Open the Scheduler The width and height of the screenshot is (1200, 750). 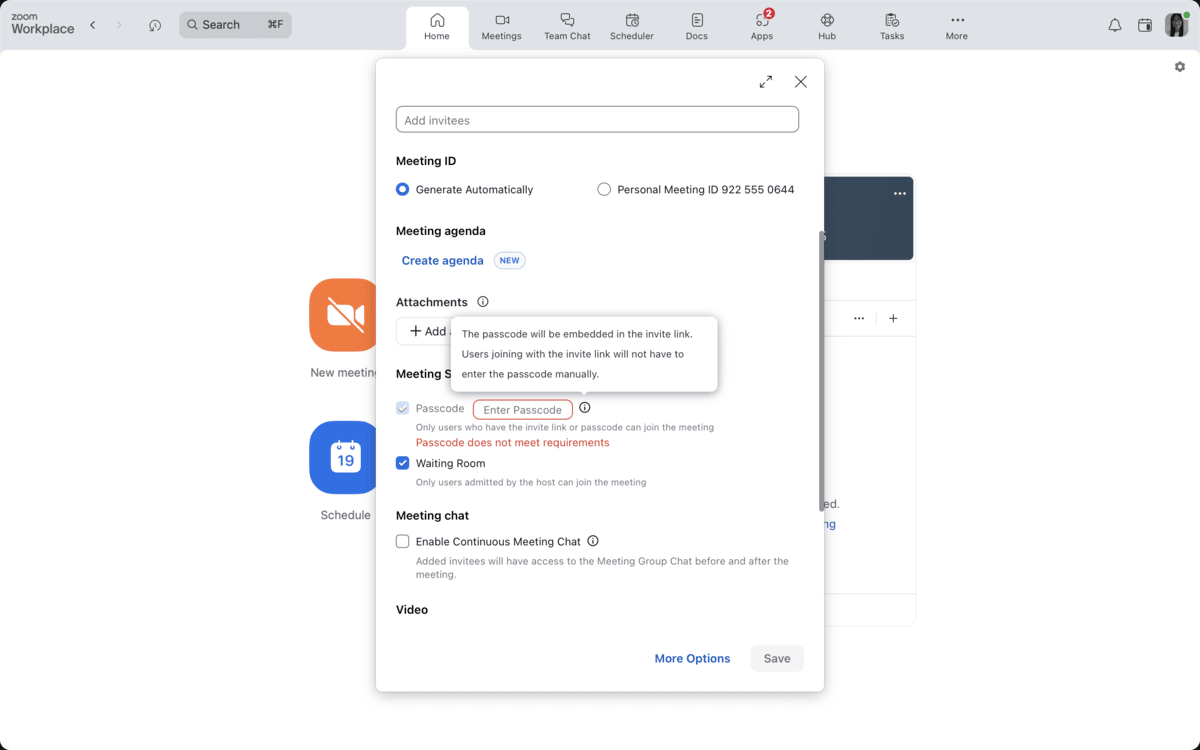[x=632, y=25]
